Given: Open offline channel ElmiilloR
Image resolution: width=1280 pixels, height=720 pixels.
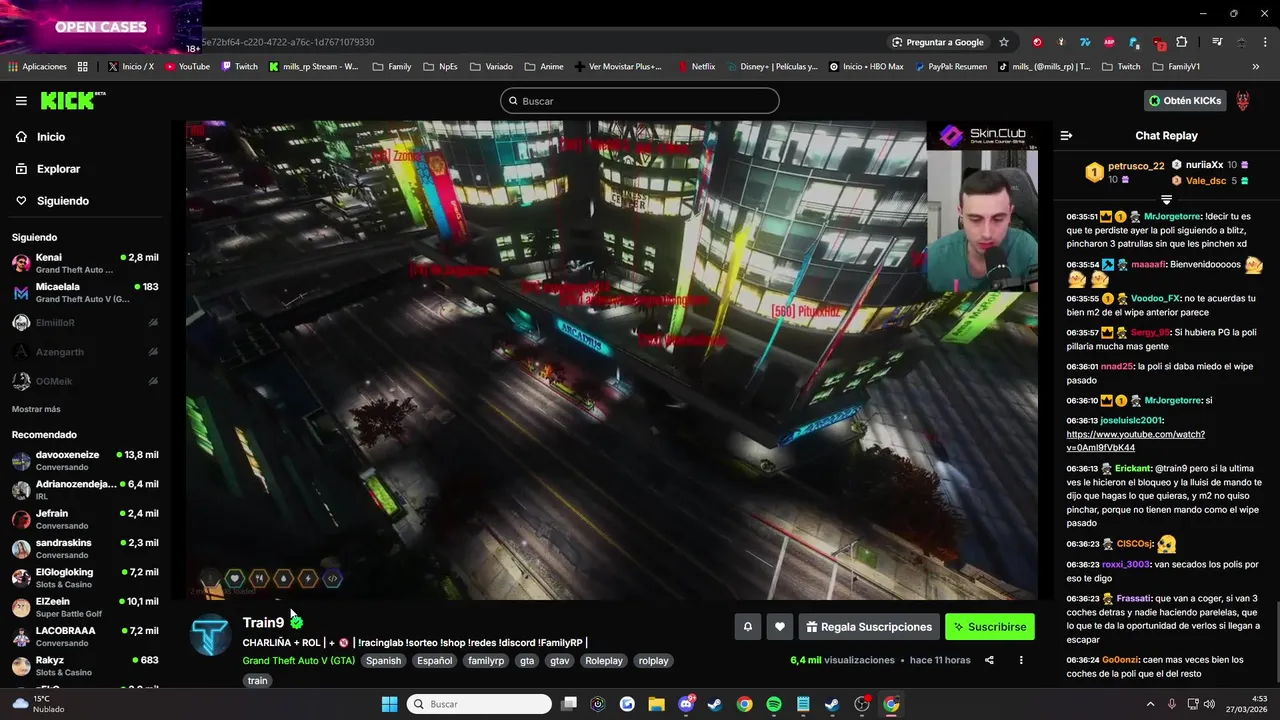Looking at the screenshot, I should click(x=85, y=323).
